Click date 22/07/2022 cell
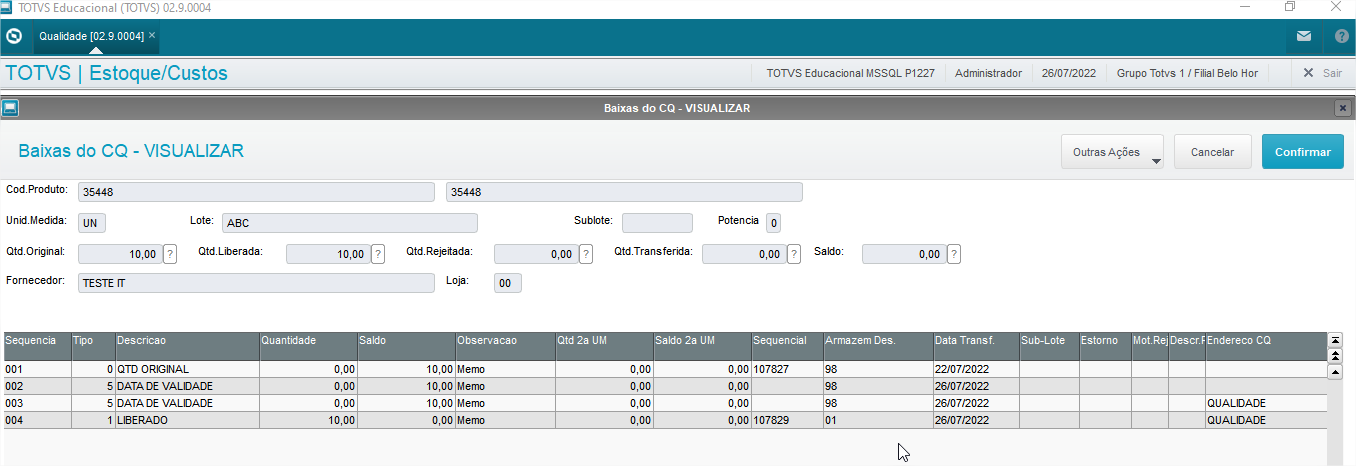Image resolution: width=1356 pixels, height=466 pixels. [x=975, y=369]
